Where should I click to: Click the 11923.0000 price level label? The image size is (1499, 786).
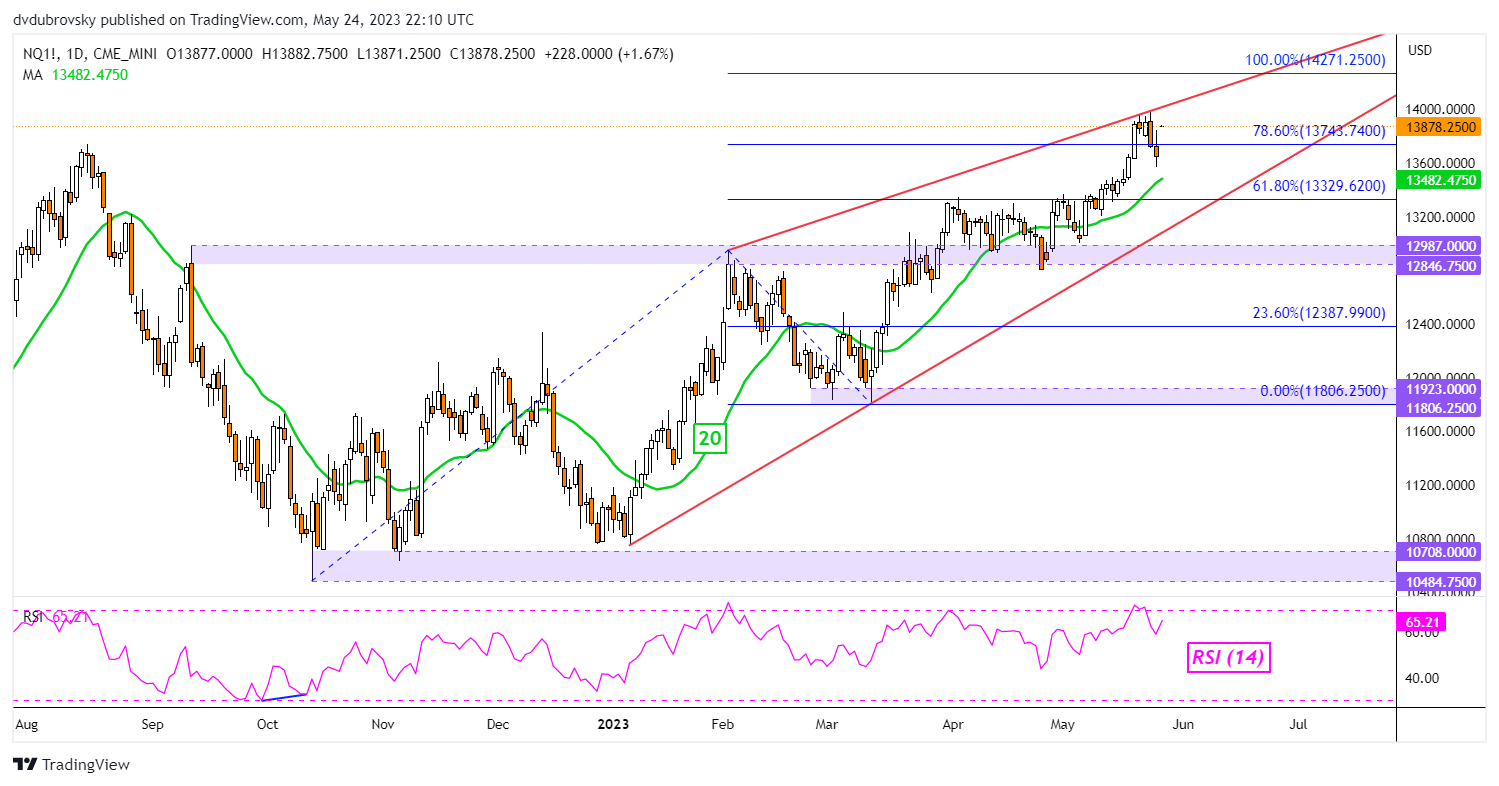click(x=1441, y=389)
